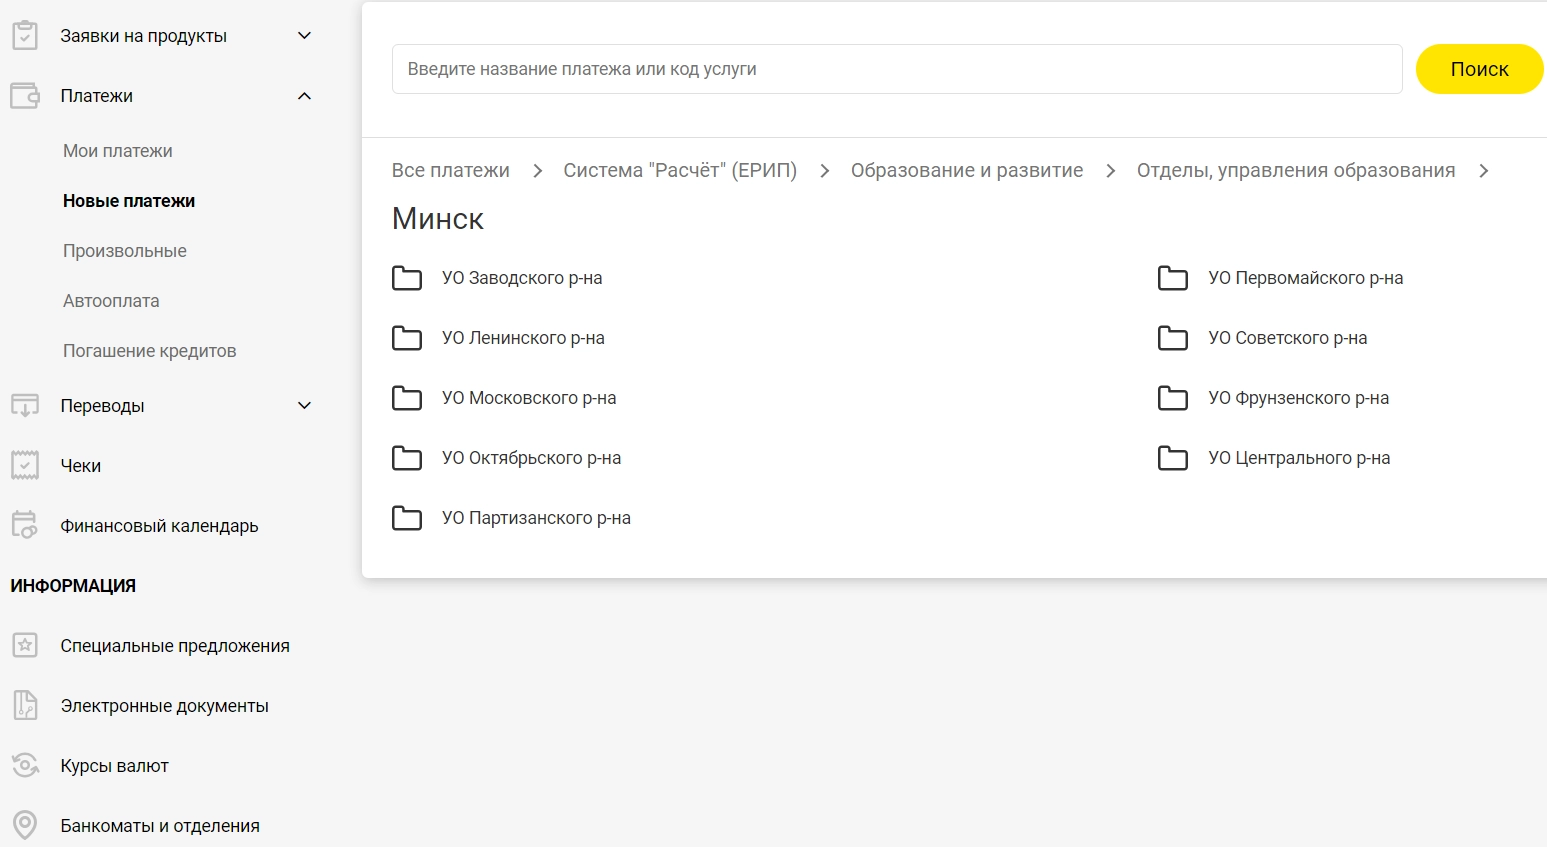1547x847 pixels.
Task: Open Автооплата submenu item
Action: pyautogui.click(x=111, y=301)
